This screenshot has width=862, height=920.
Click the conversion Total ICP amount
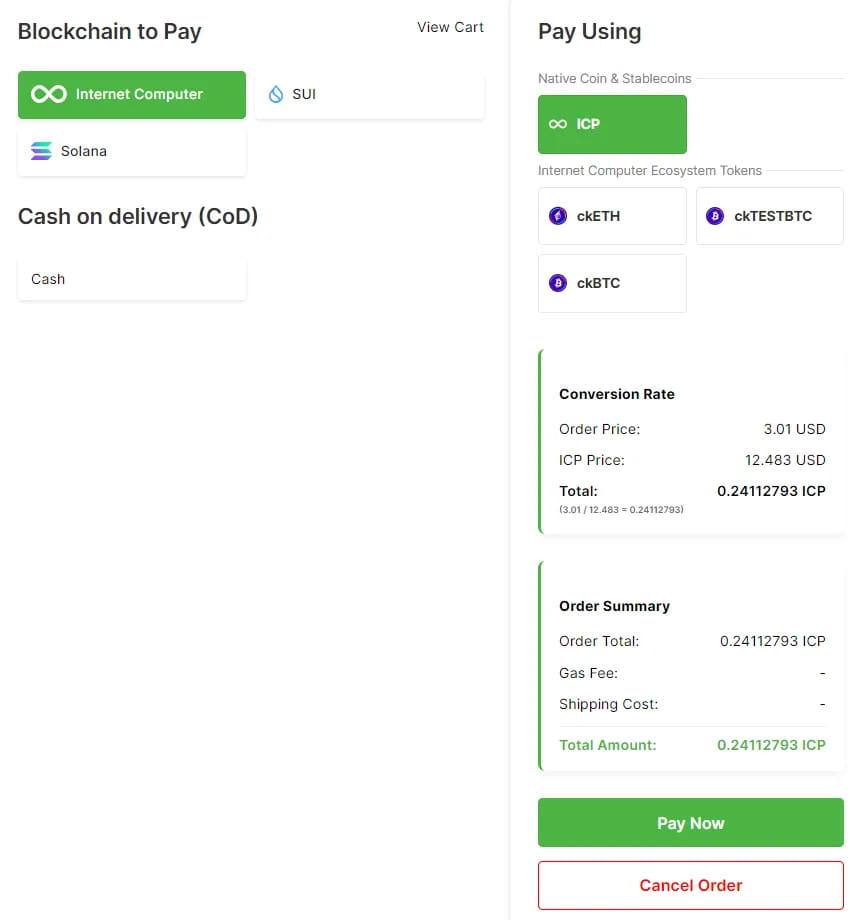pos(771,491)
